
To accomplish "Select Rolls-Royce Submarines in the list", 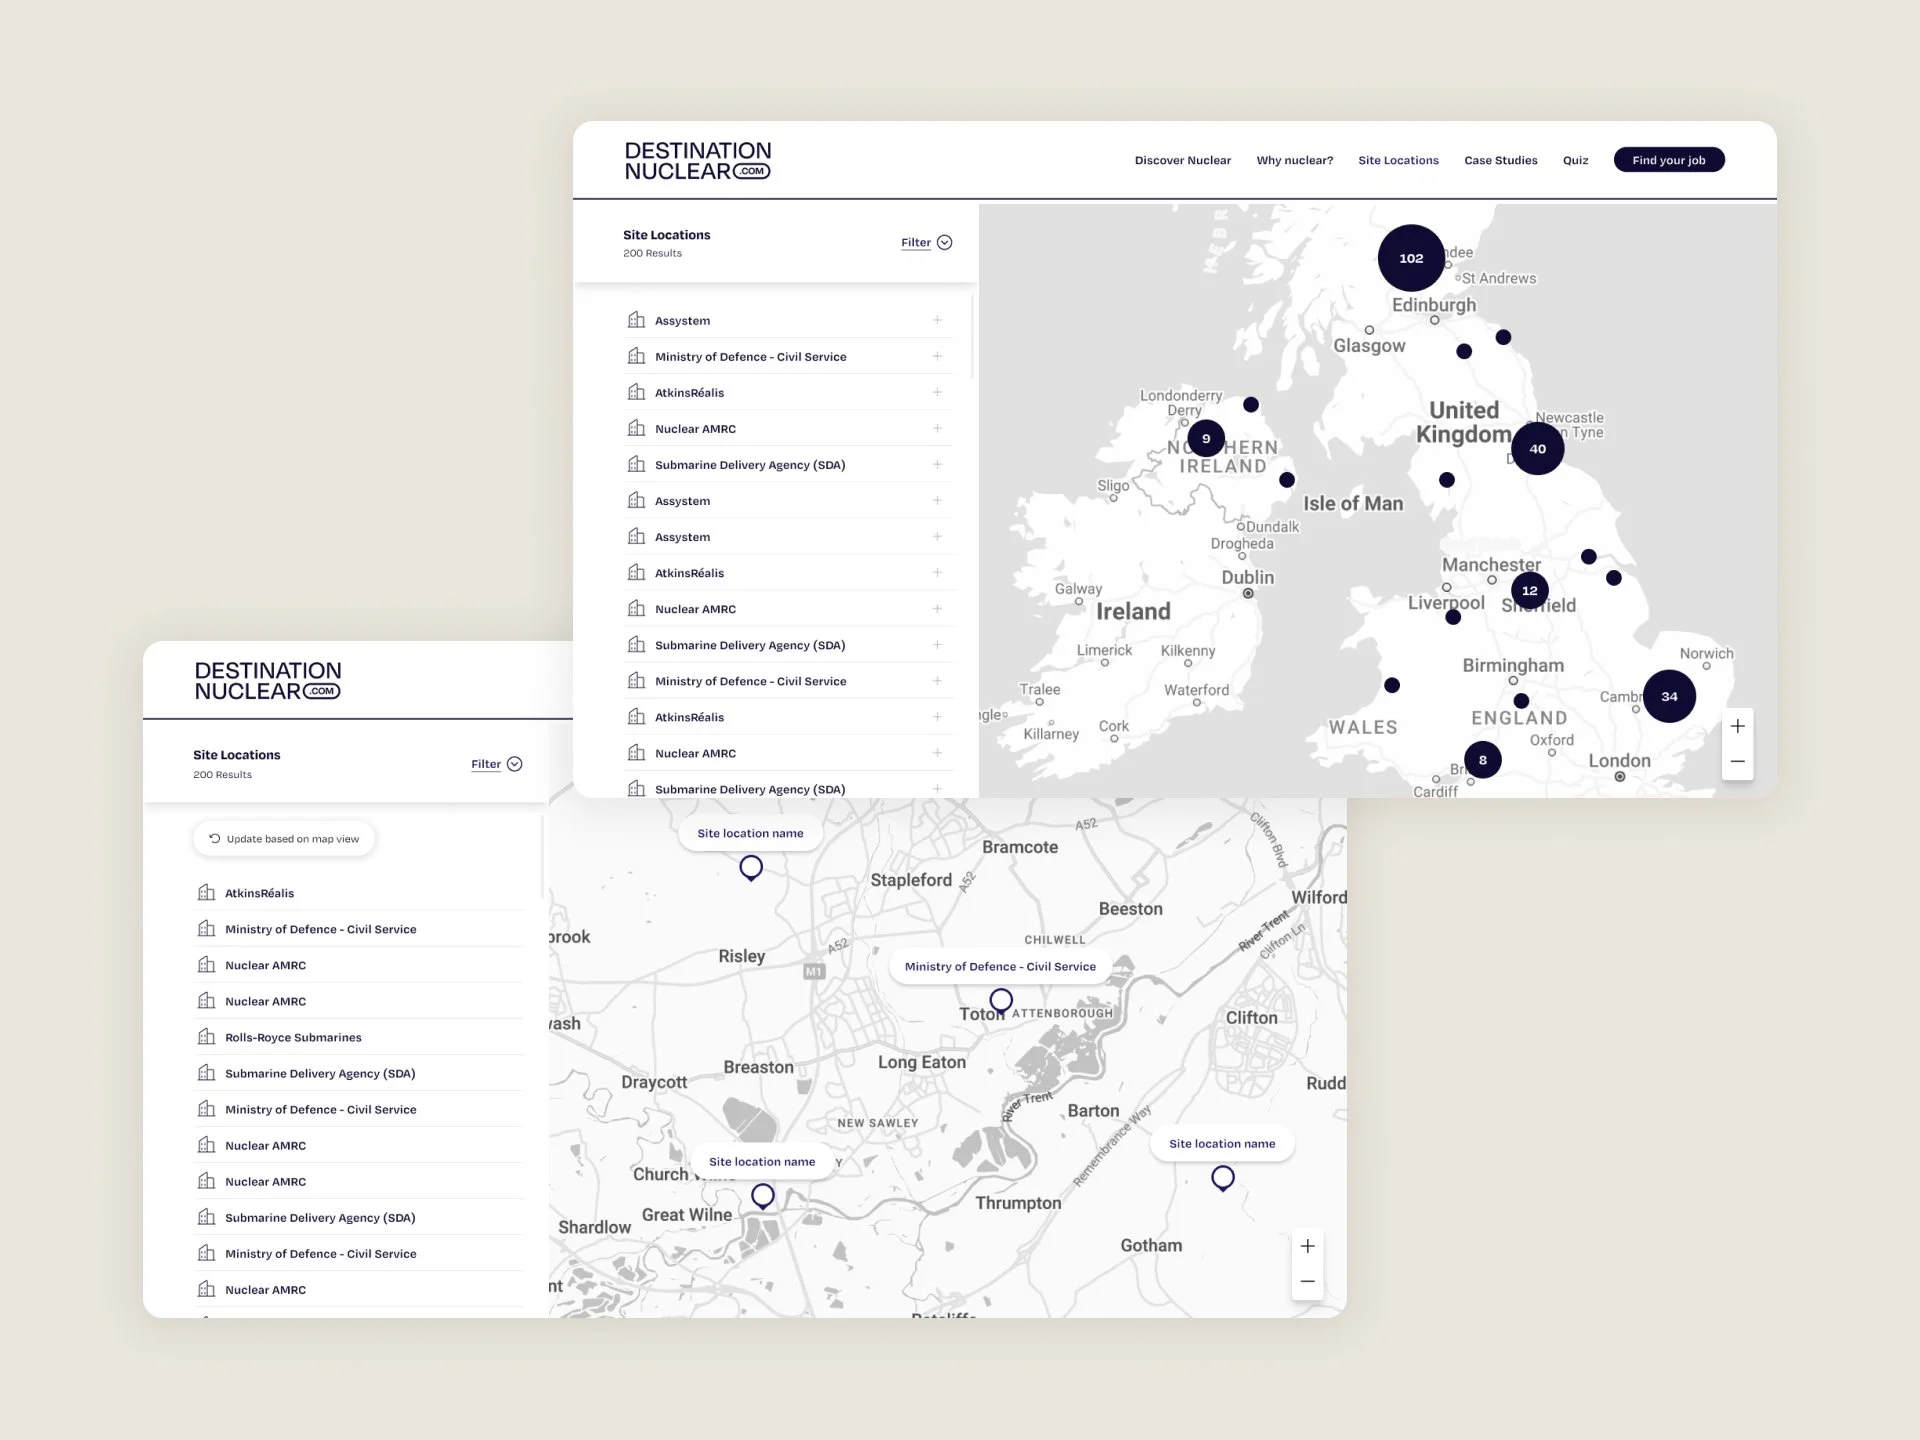I will 293,1037.
